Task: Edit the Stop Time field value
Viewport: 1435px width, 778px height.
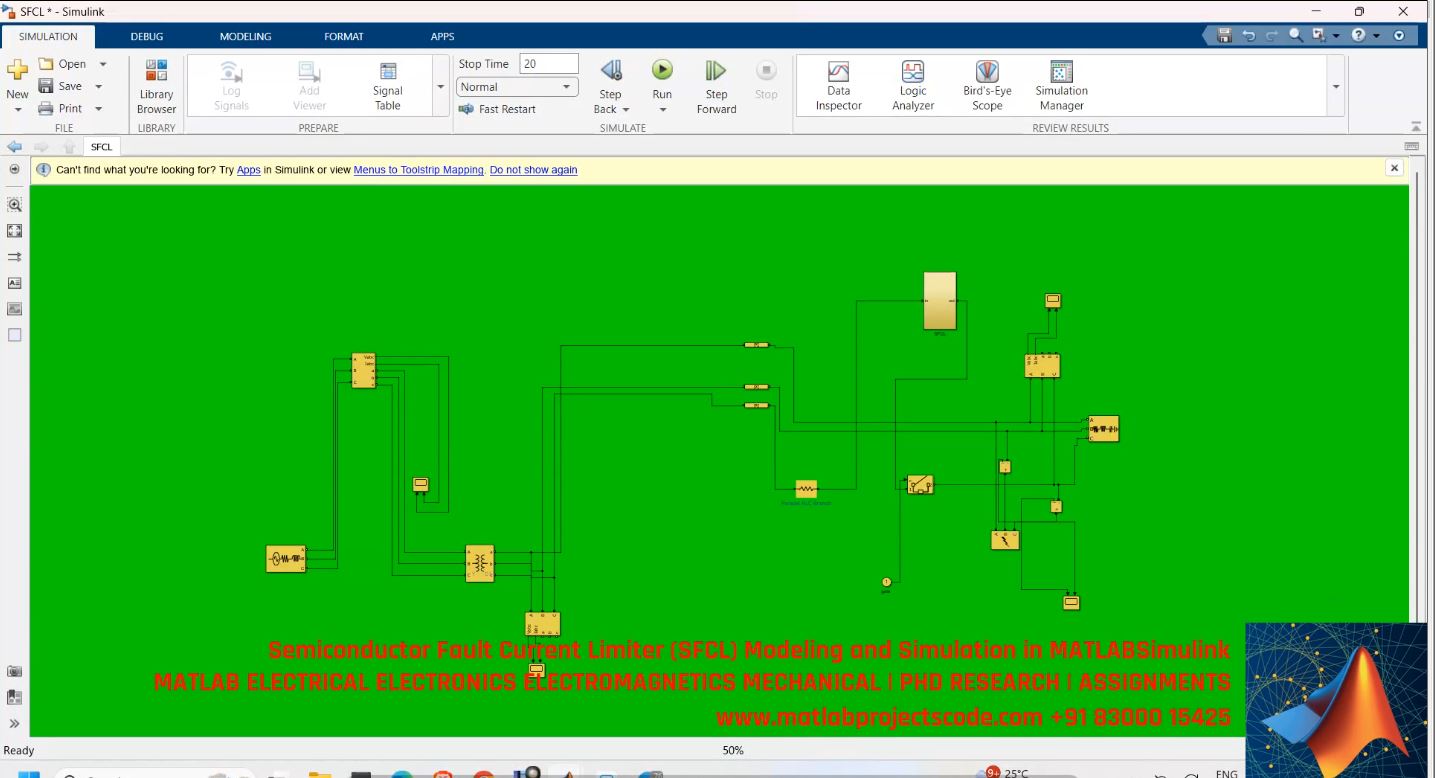Action: 548,63
